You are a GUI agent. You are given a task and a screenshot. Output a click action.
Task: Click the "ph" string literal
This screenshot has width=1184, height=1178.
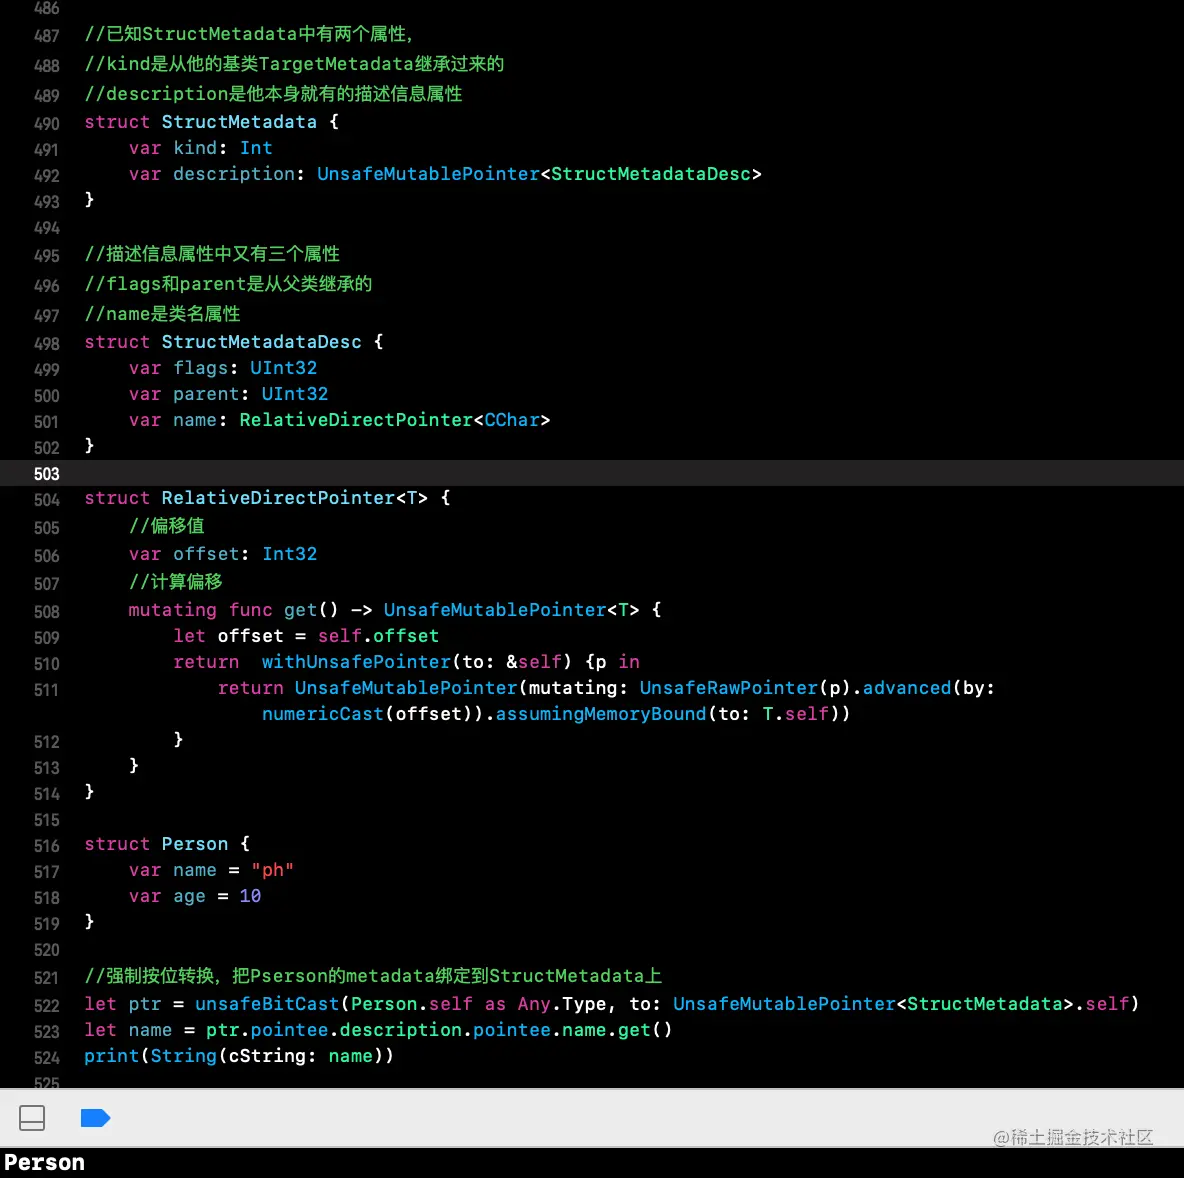tap(273, 870)
